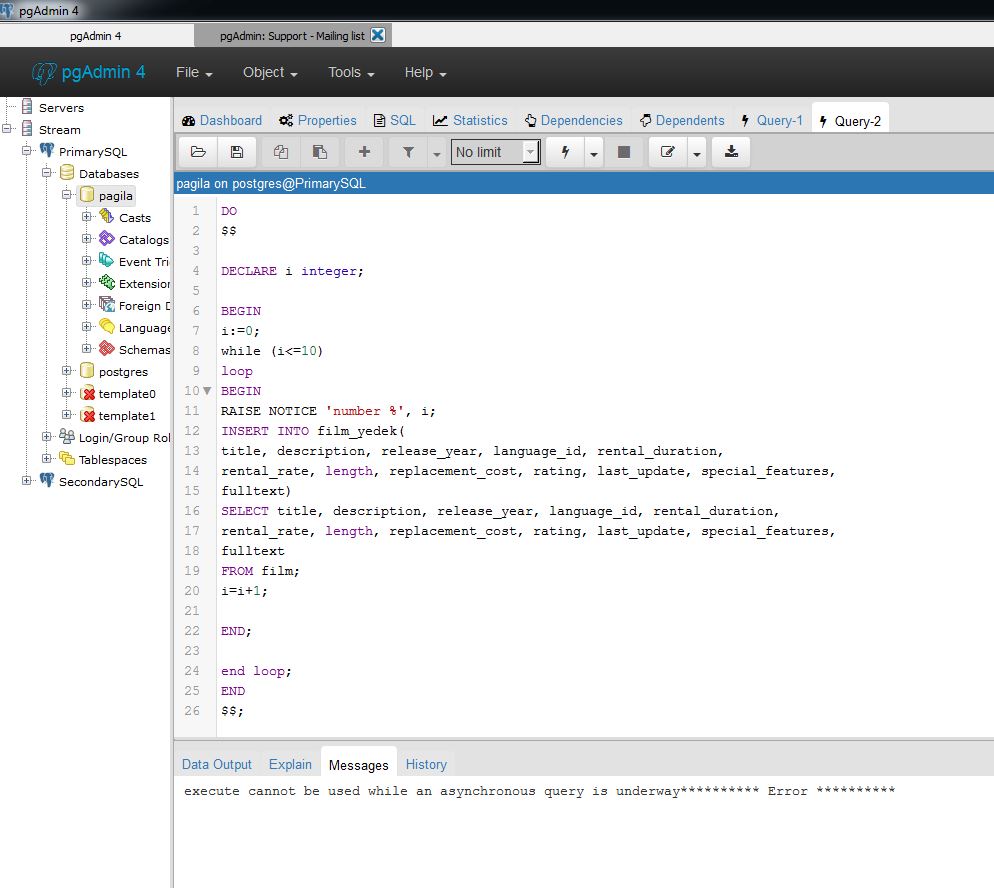Save the query with the floppy icon
This screenshot has width=994, height=888.
click(x=237, y=152)
